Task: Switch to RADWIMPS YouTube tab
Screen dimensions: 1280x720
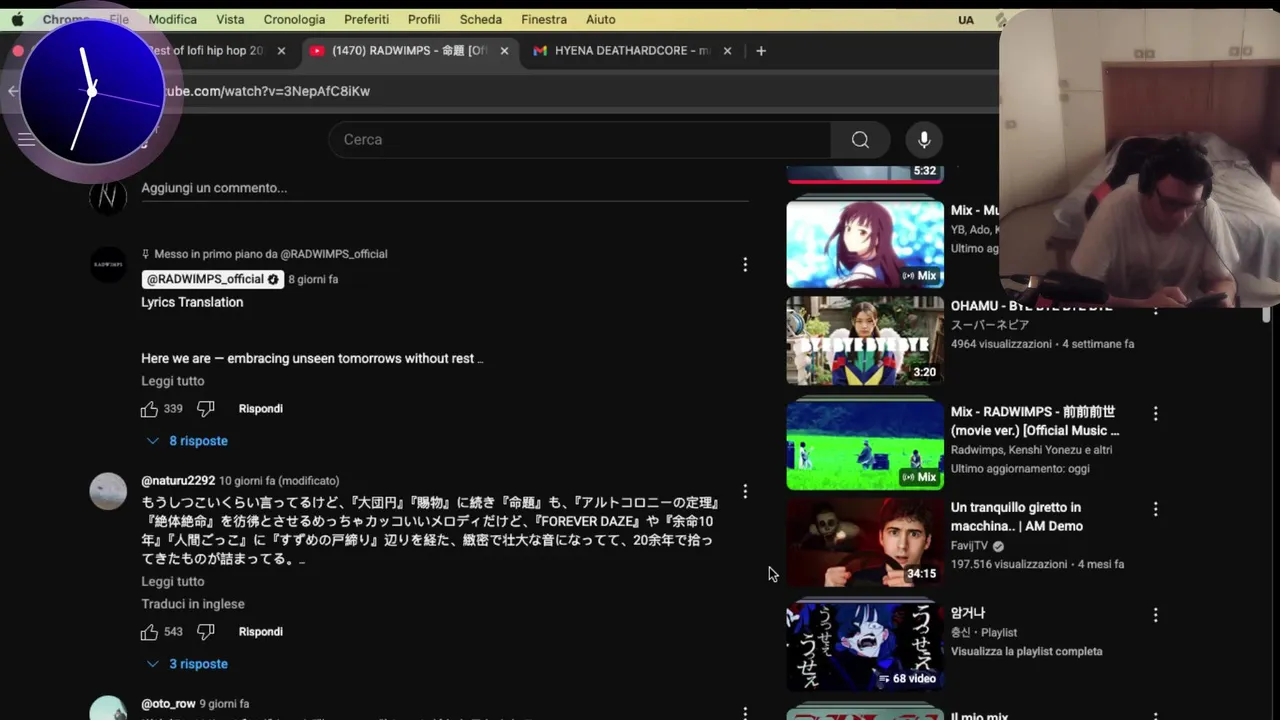Action: [x=409, y=51]
